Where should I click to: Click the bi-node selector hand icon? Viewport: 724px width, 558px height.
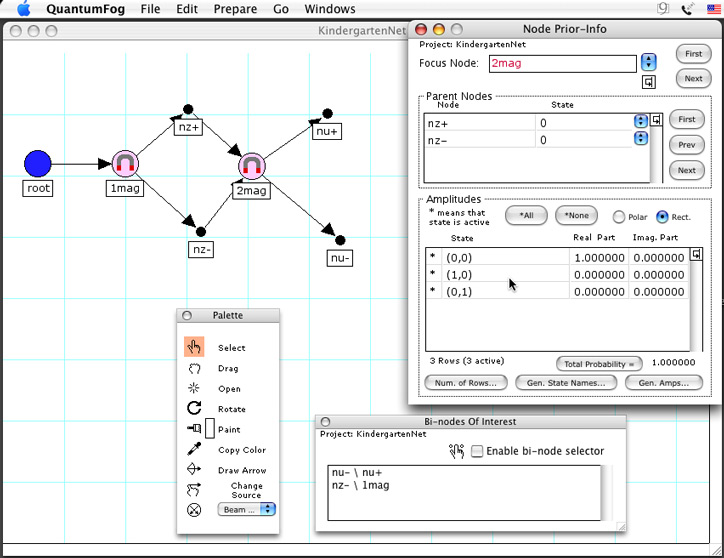point(457,451)
